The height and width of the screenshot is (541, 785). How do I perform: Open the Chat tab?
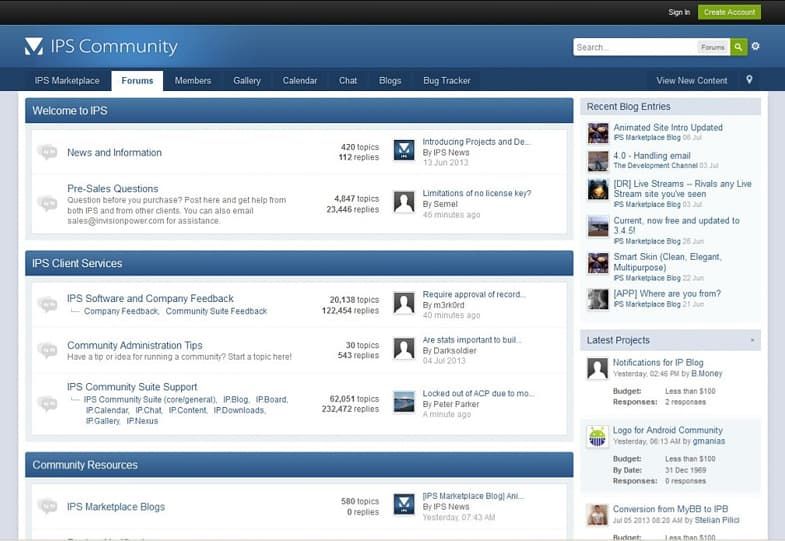(348, 81)
